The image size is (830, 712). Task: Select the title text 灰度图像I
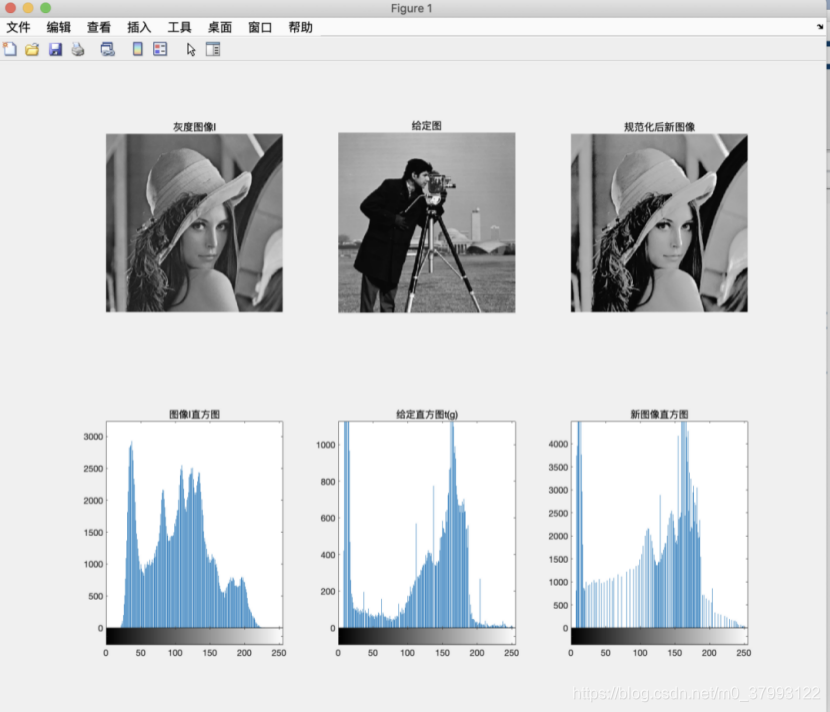[x=194, y=127]
